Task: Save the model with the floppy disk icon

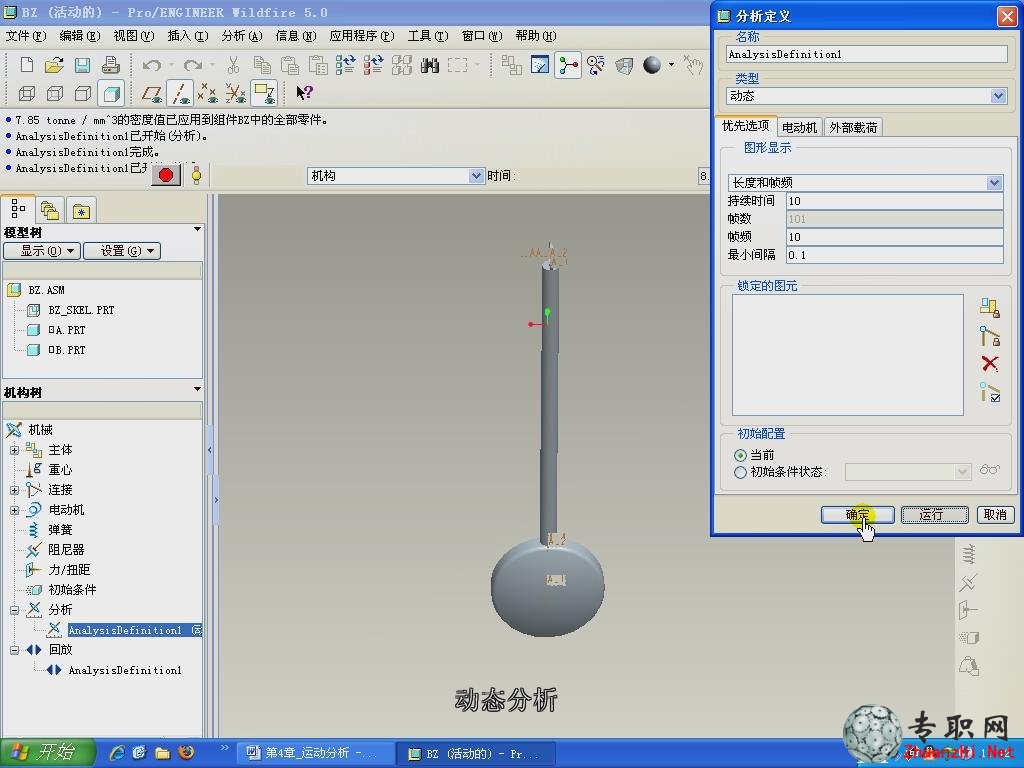Action: [x=82, y=65]
